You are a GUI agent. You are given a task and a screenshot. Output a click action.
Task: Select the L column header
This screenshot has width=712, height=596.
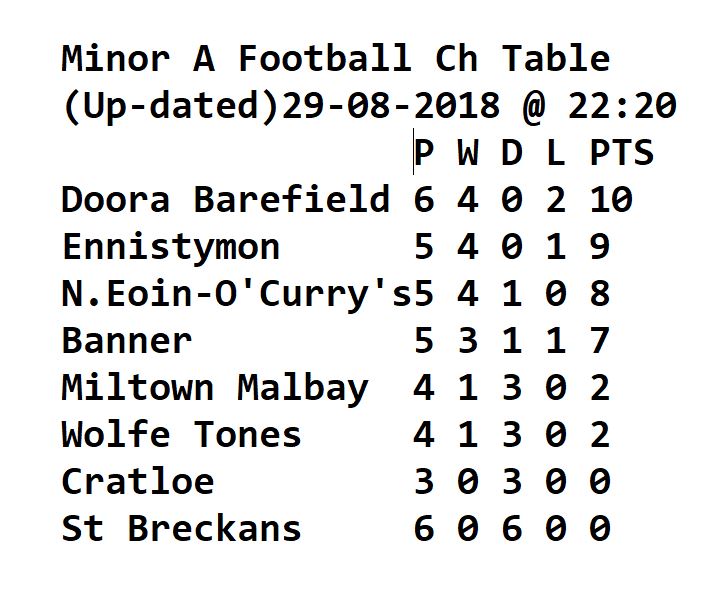tap(556, 152)
